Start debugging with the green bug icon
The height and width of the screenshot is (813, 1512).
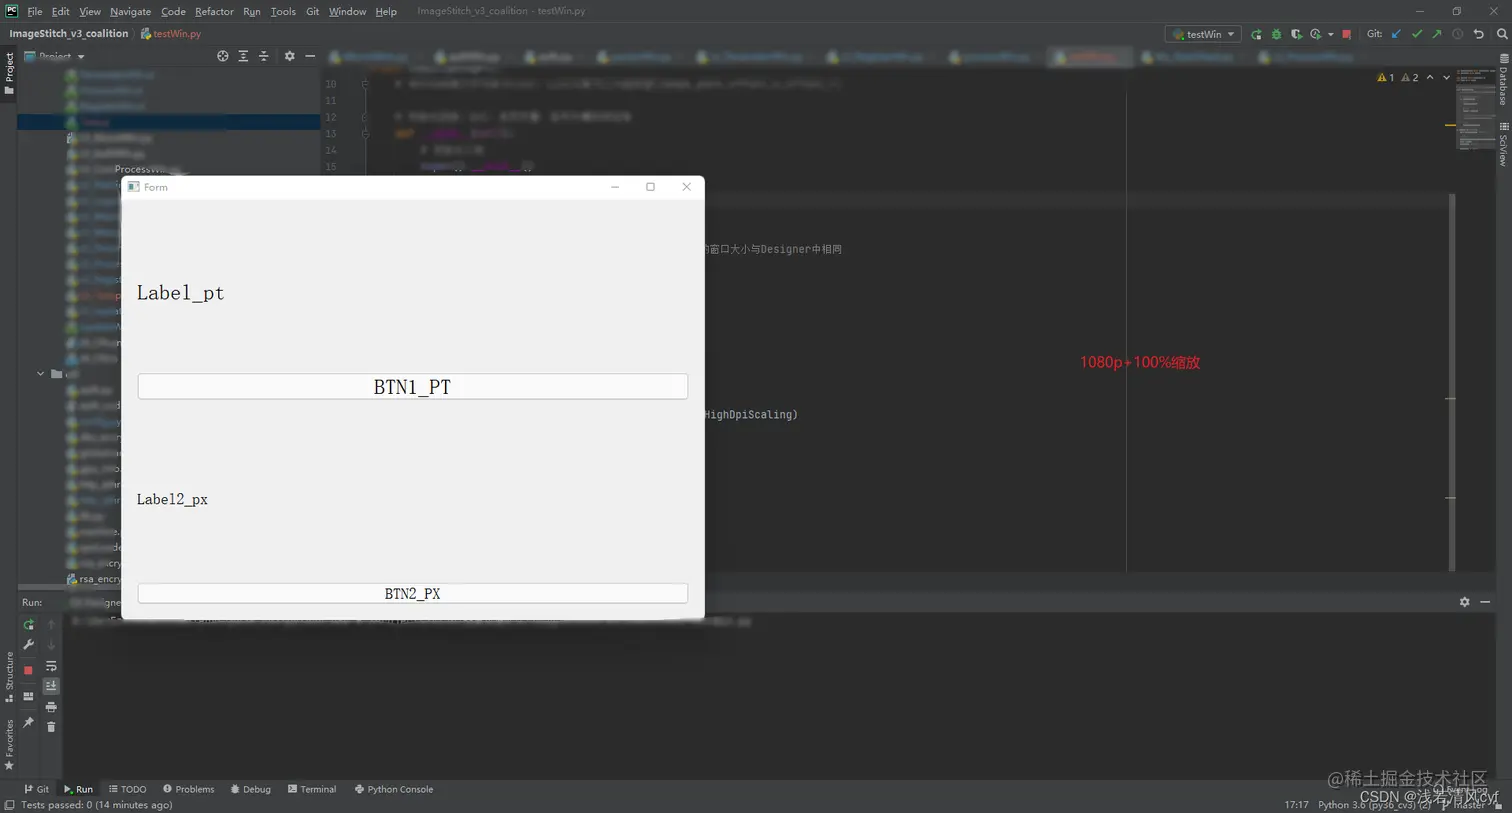[1276, 34]
